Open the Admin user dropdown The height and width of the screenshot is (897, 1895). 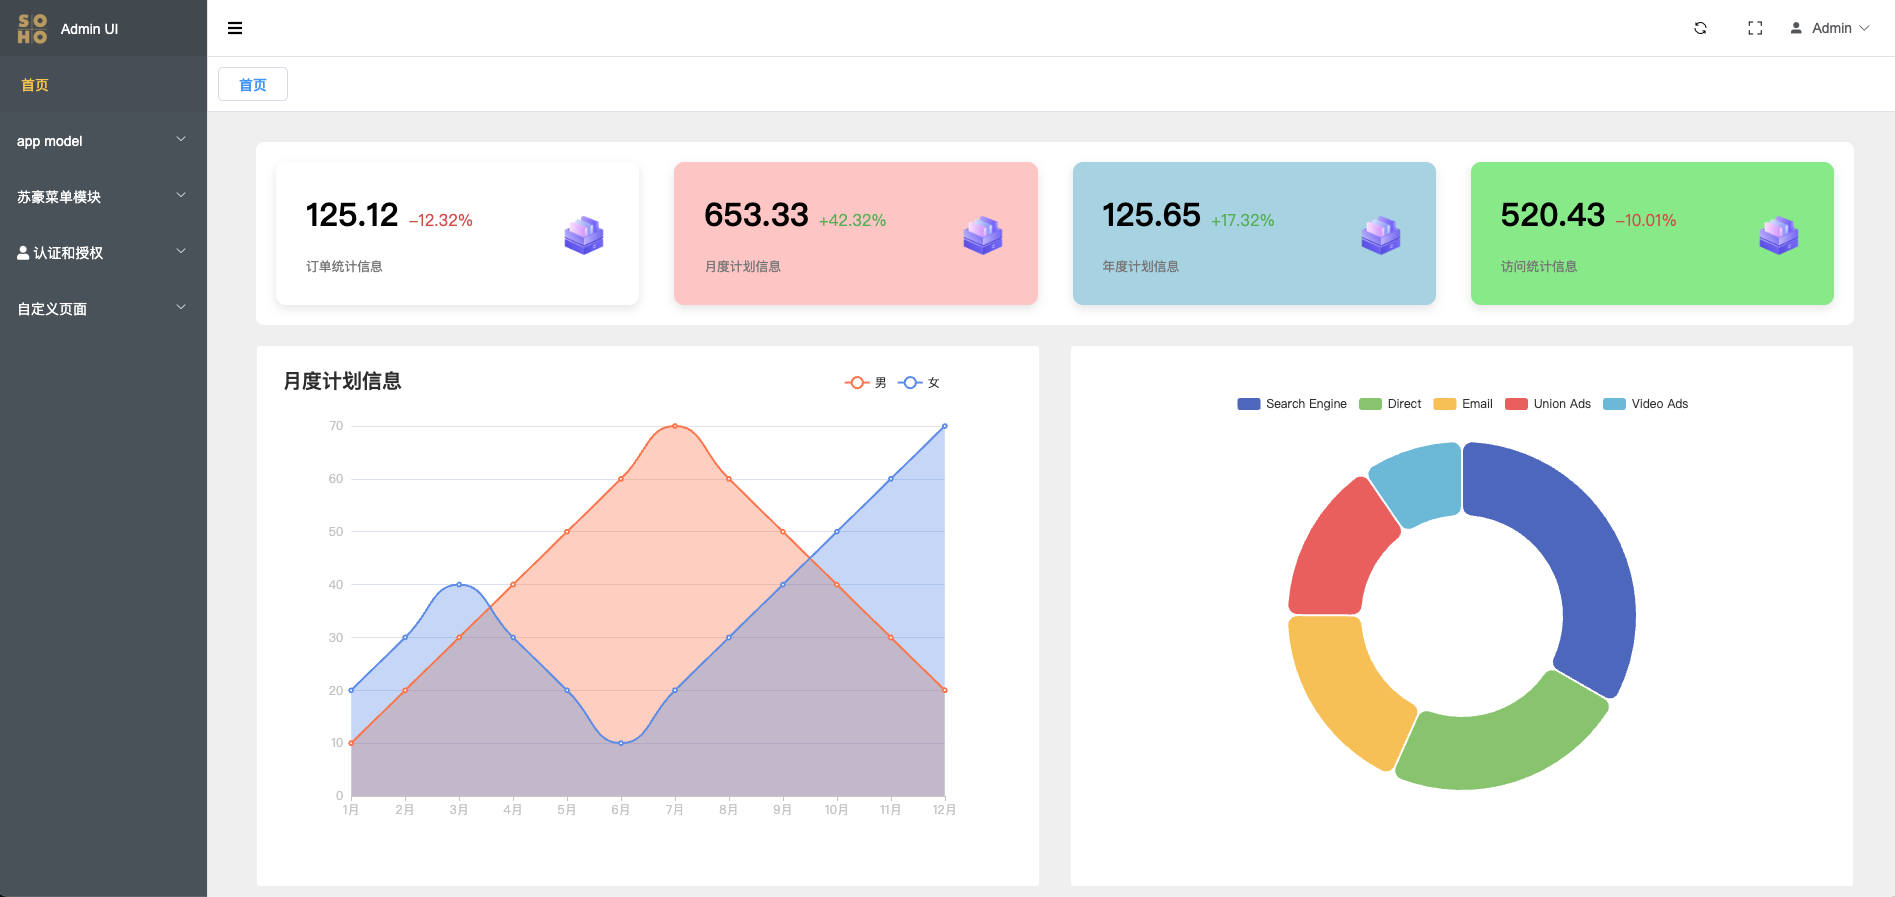pyautogui.click(x=1829, y=28)
